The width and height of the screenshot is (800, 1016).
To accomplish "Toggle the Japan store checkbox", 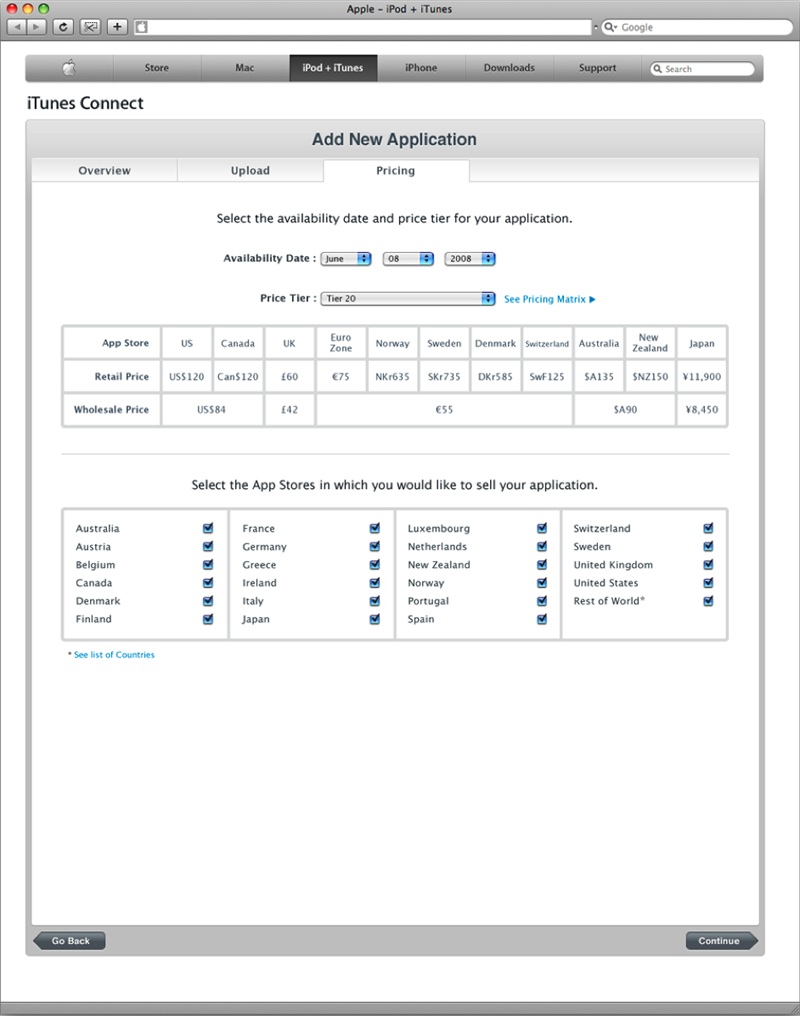I will 374,619.
